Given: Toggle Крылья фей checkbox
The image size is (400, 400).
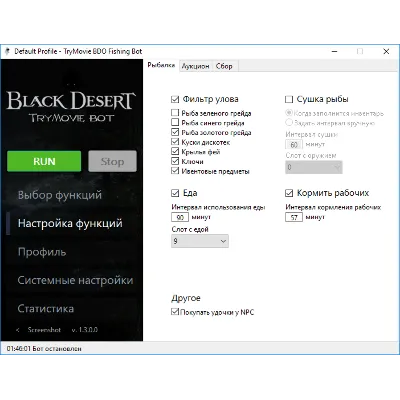Looking at the screenshot, I should (175, 151).
